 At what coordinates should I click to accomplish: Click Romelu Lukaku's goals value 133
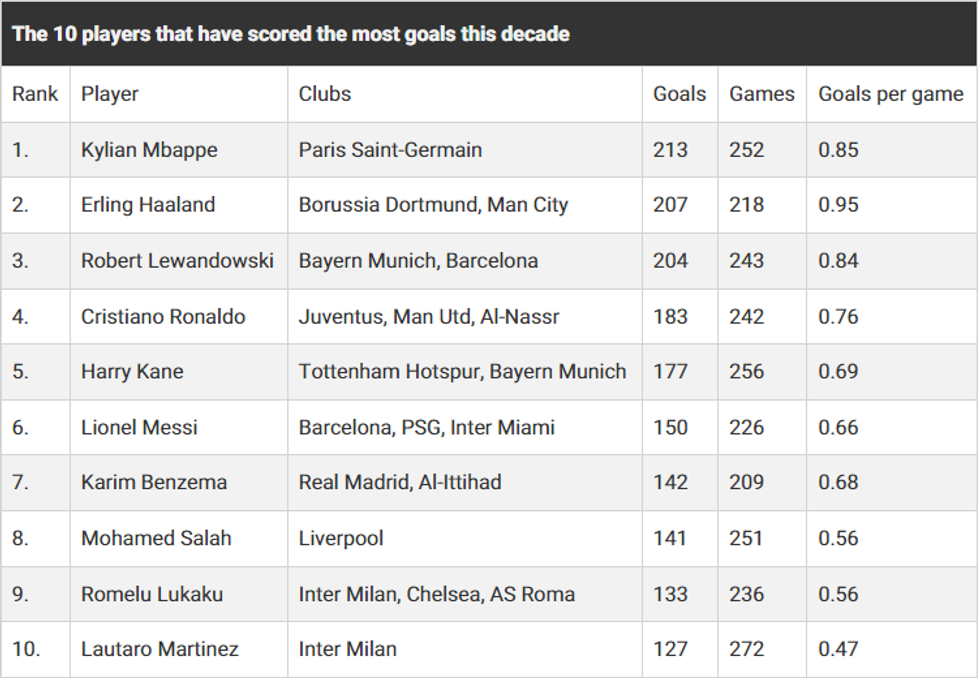(x=670, y=594)
